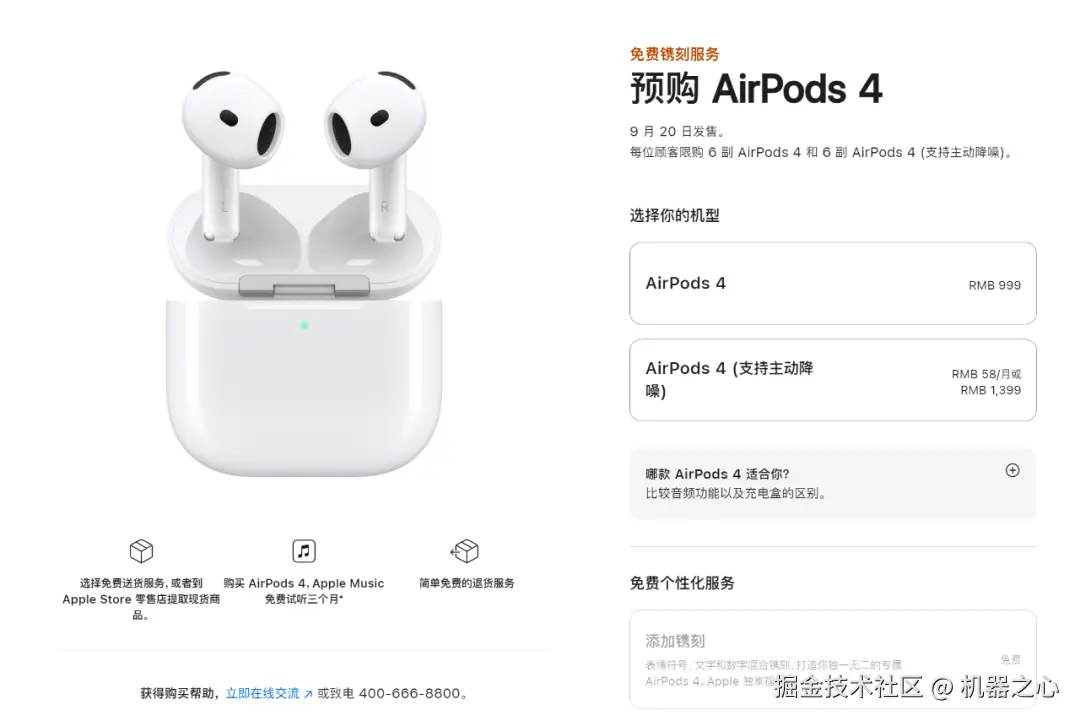Click the 免费个性化服务 section heading
1080x721 pixels.
tap(682, 583)
